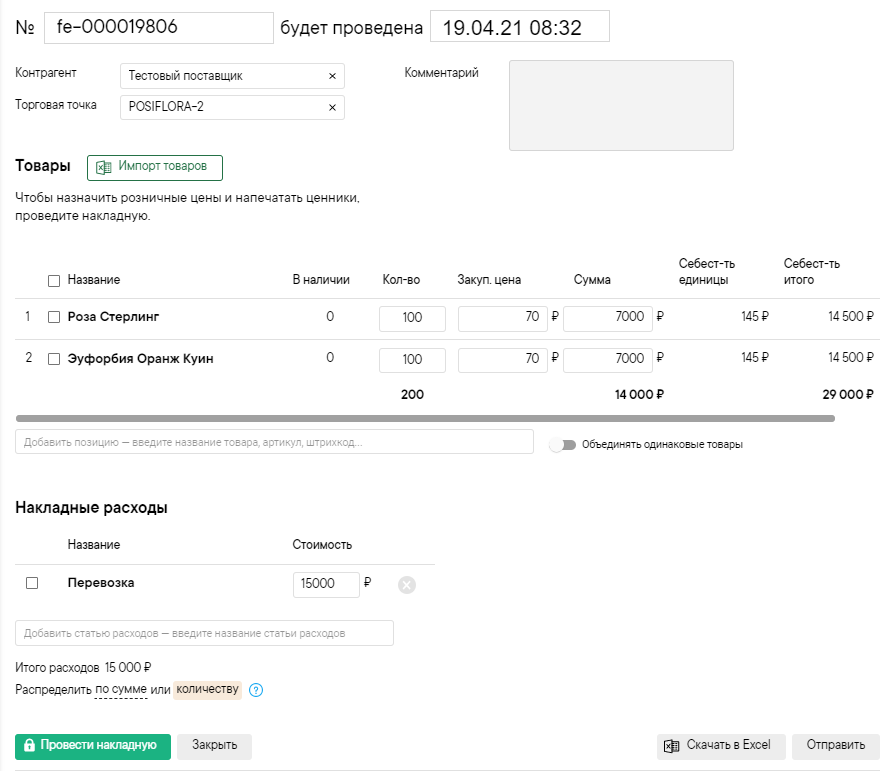This screenshot has width=888, height=771.
Task: Choose distribution по сумме link
Action: (121, 689)
